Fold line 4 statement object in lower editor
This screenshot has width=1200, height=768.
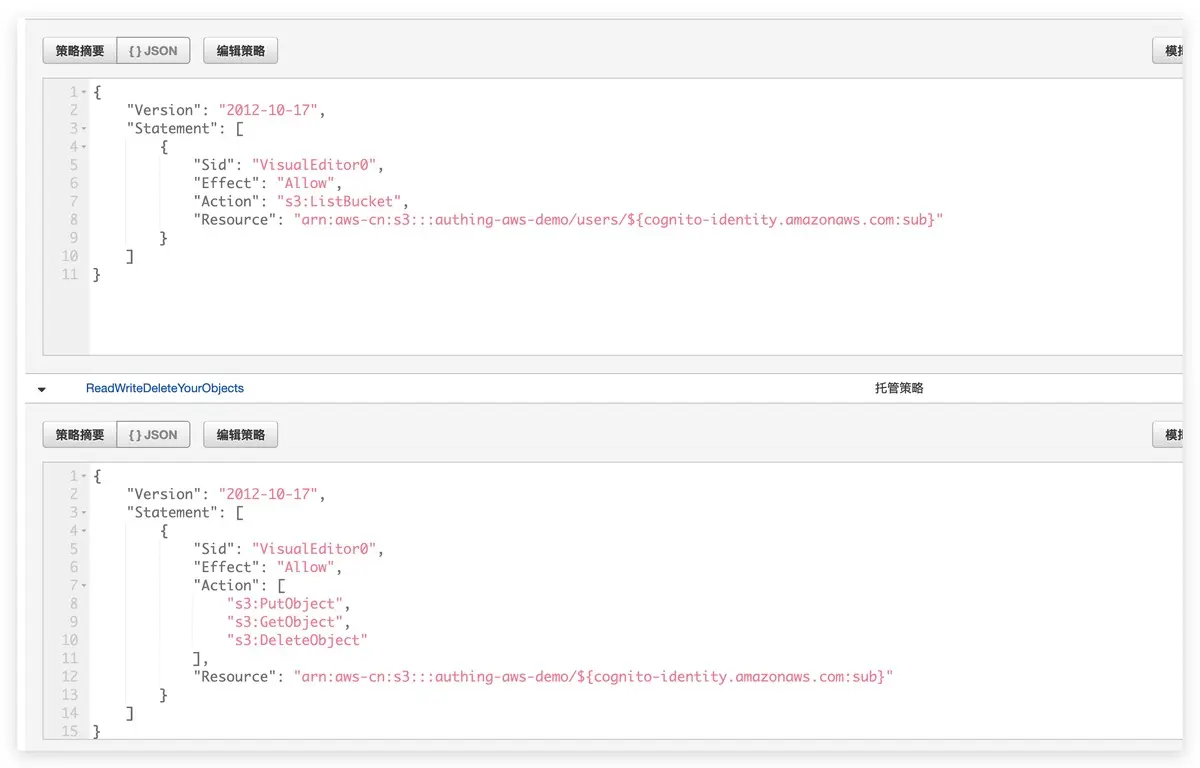[84, 531]
